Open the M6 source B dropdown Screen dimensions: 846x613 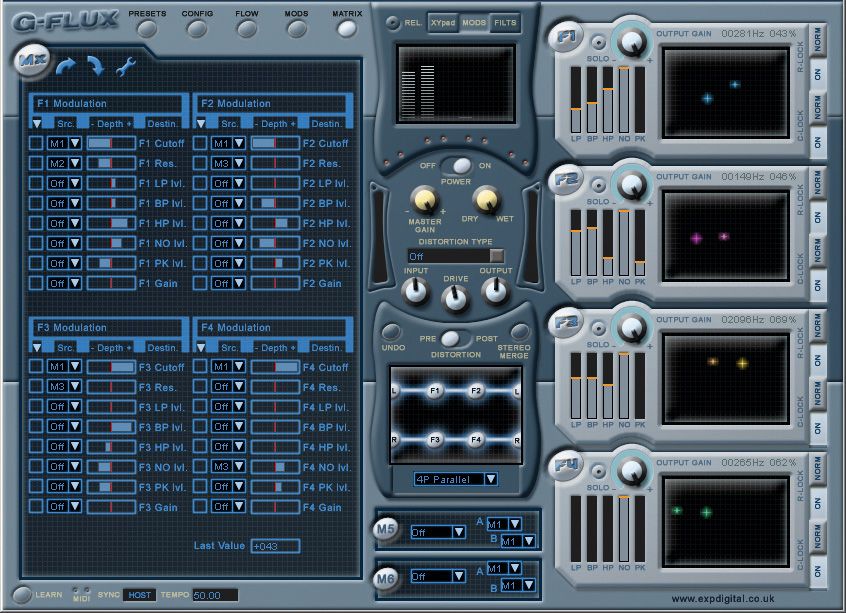point(518,585)
